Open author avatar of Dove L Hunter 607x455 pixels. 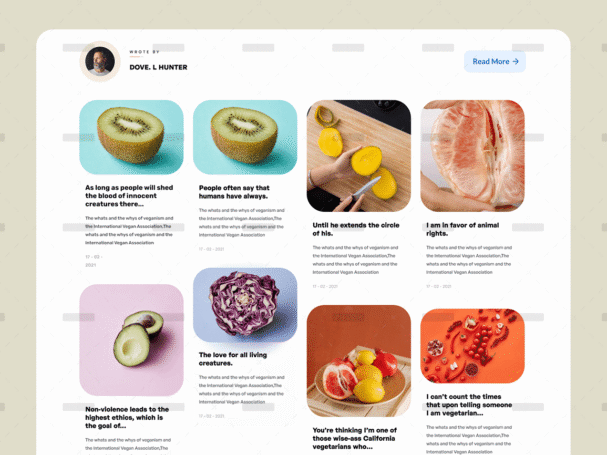click(100, 61)
